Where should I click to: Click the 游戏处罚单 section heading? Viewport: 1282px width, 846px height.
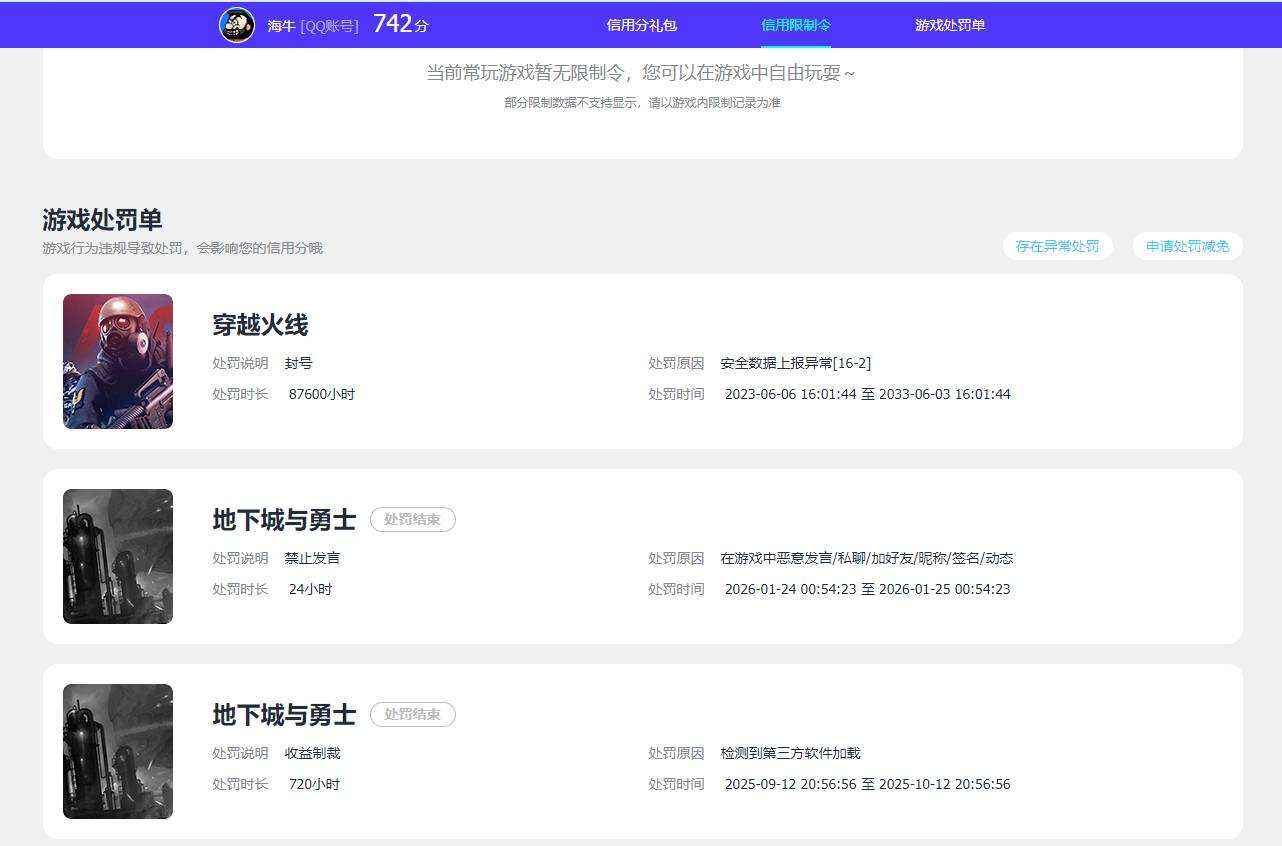[x=102, y=220]
